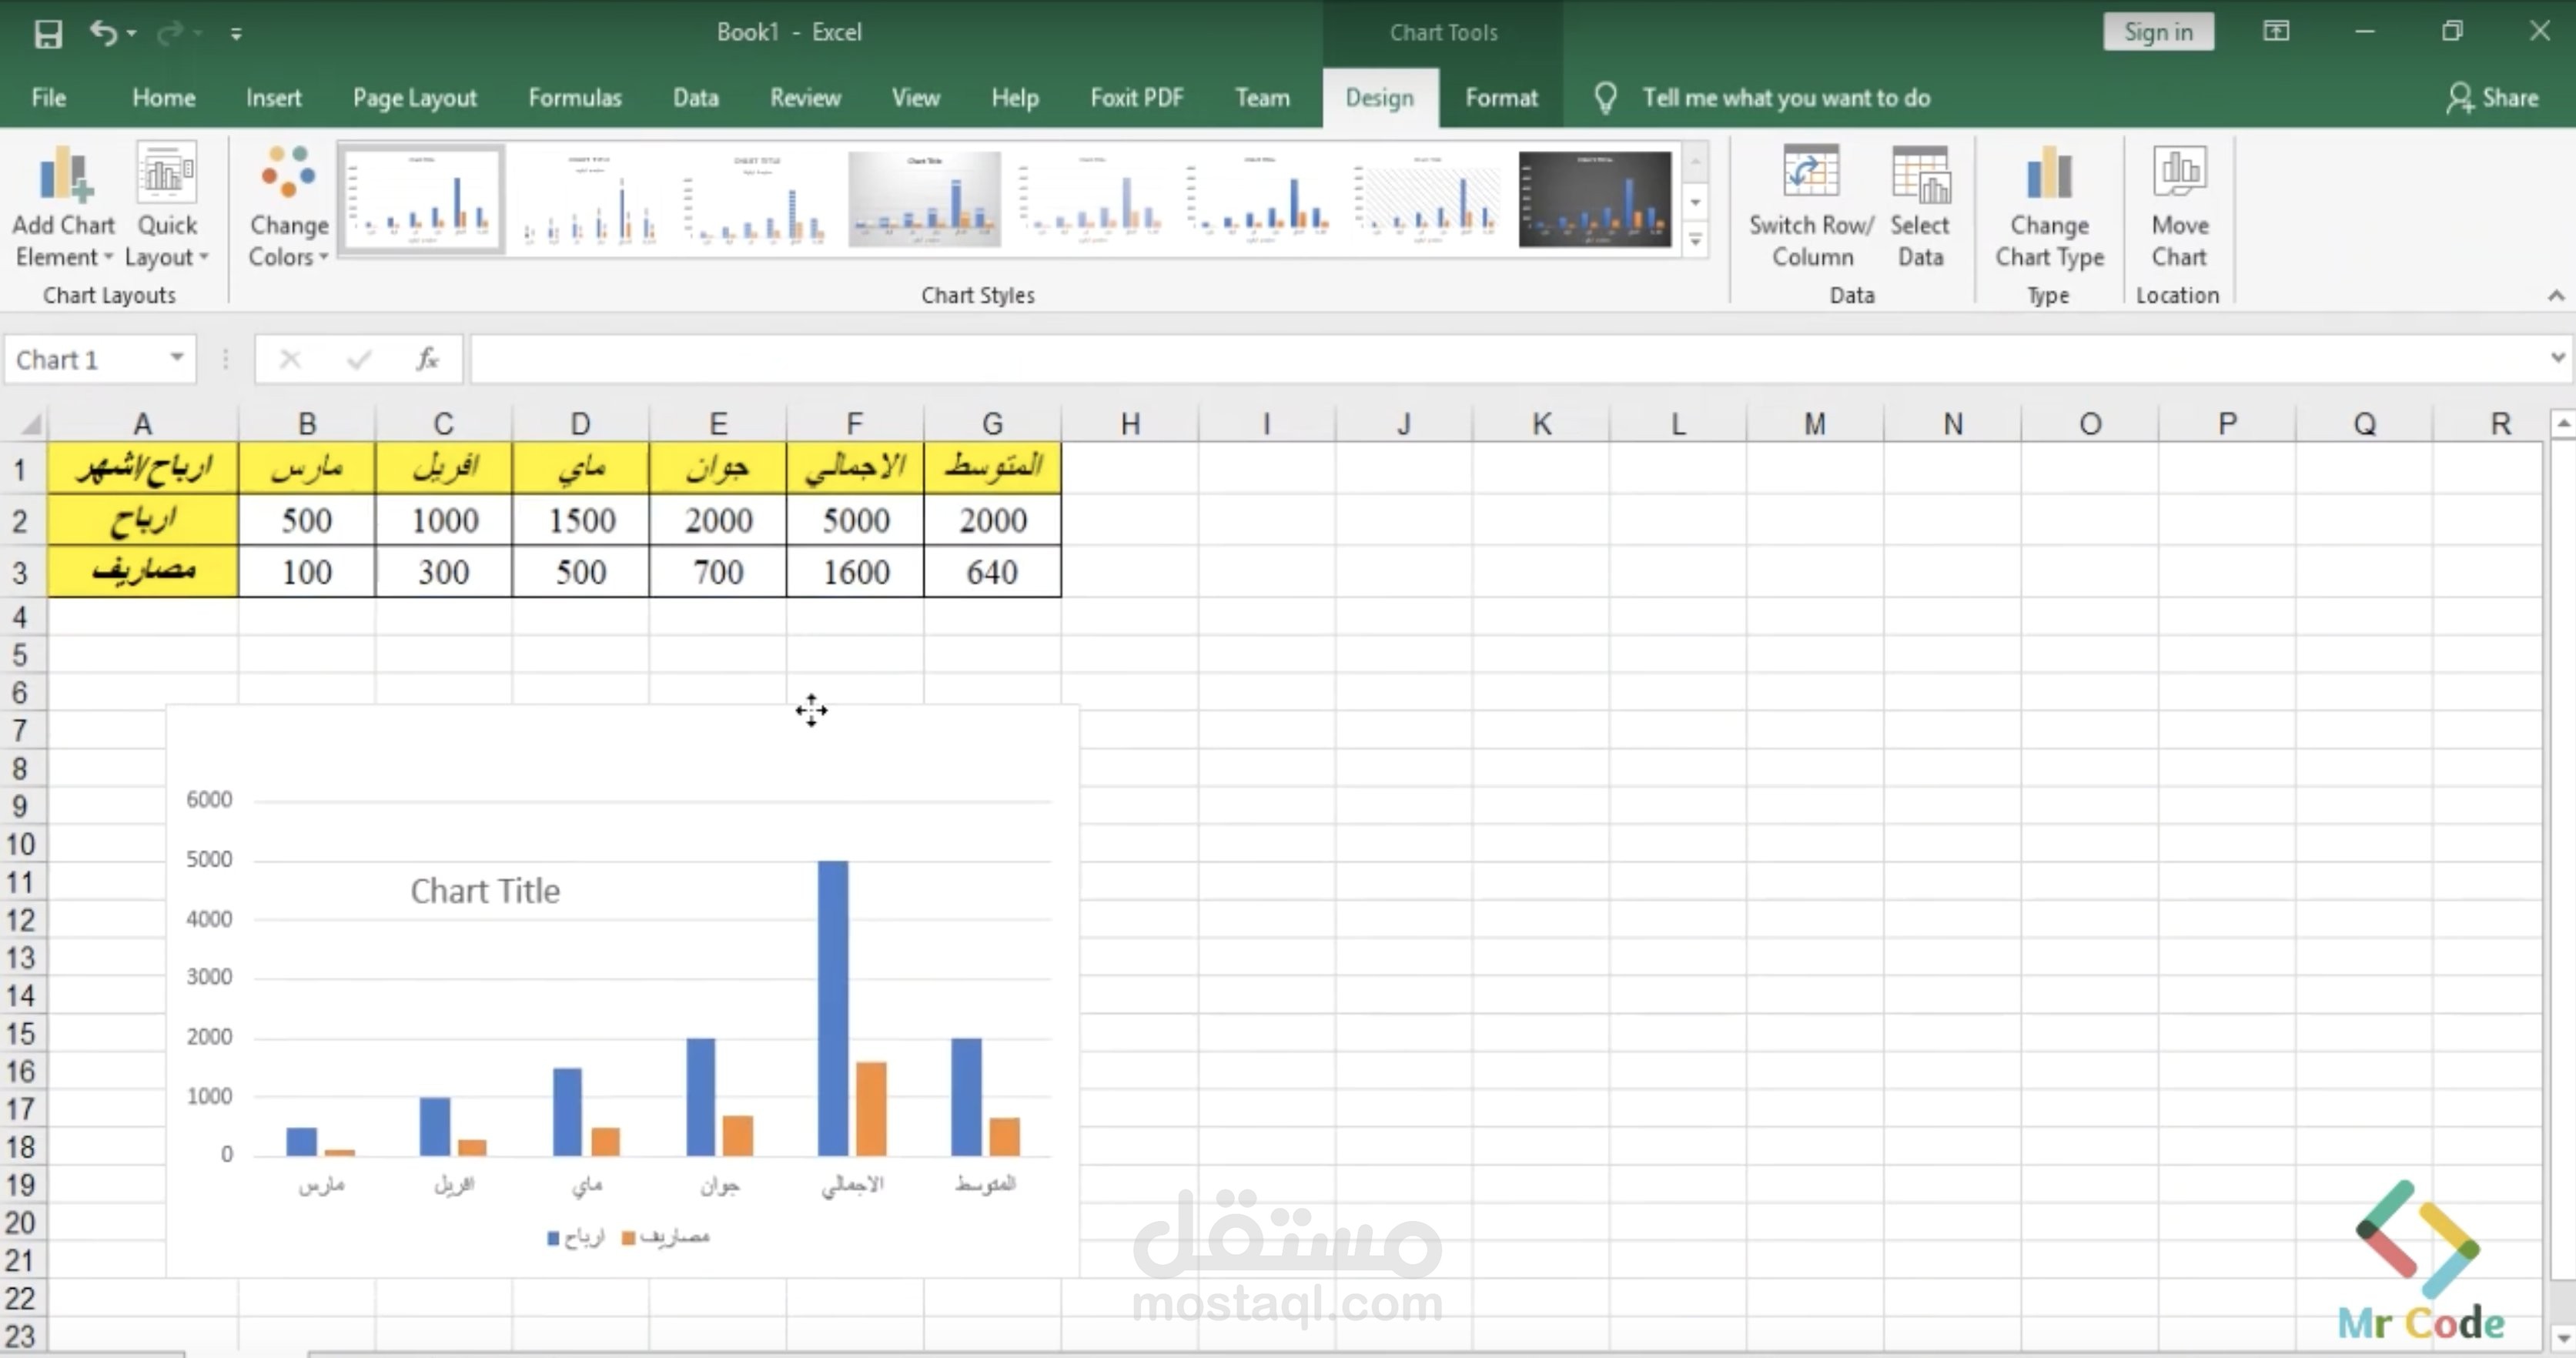The image size is (2576, 1358).
Task: Open the View tab
Action: click(x=915, y=98)
